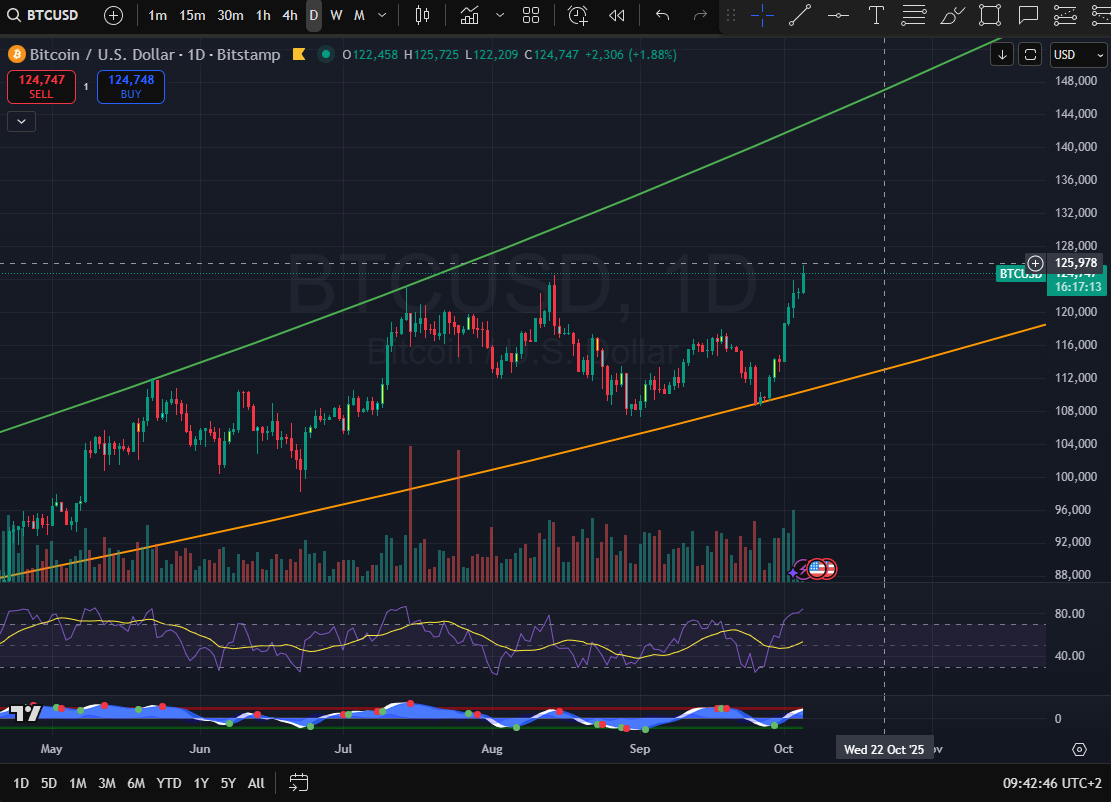Screen dimensions: 1111x802
Task: Click the yellow flag symbol icon
Action: 299,54
